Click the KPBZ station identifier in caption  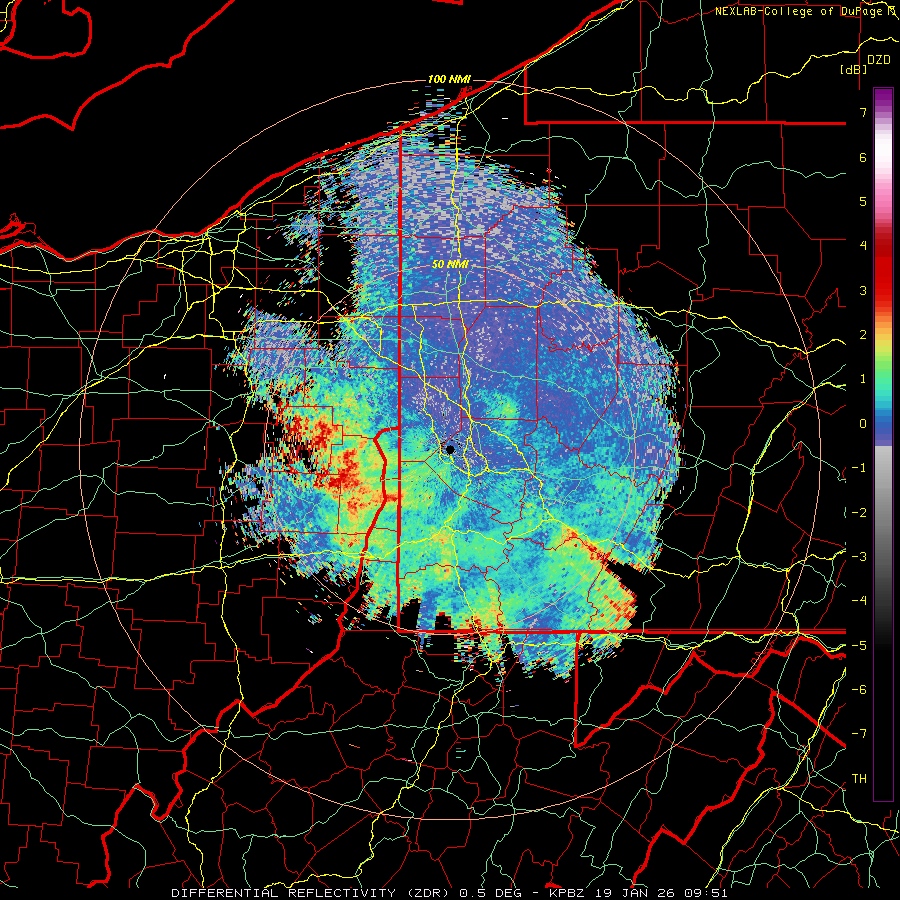tap(567, 893)
